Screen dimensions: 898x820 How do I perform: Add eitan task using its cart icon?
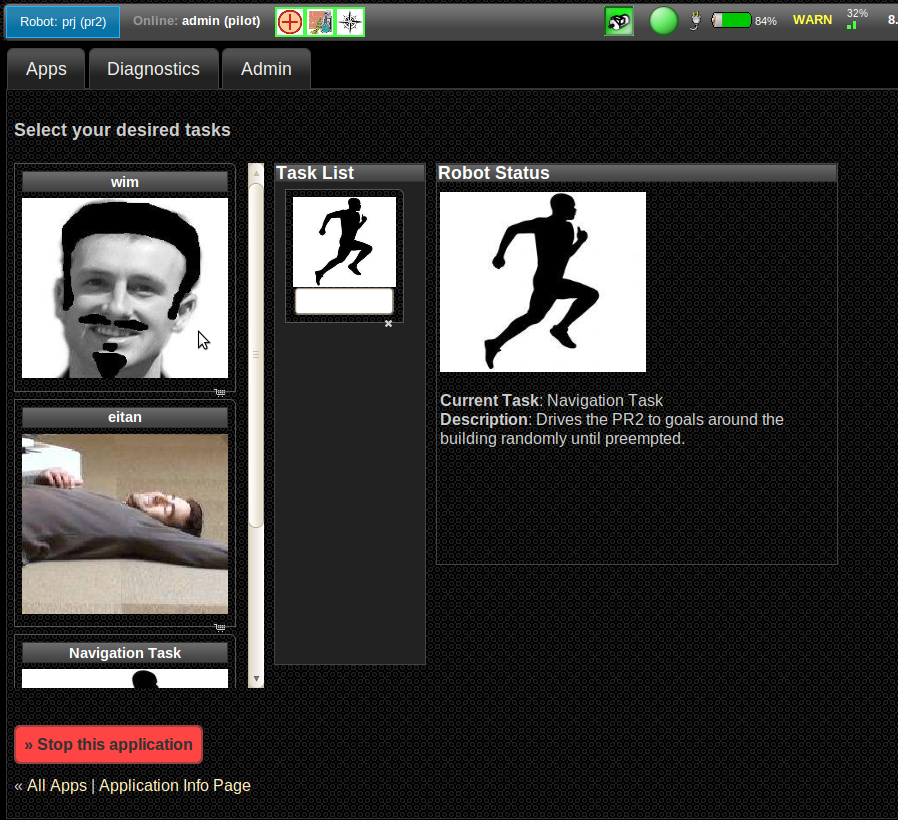point(219,628)
